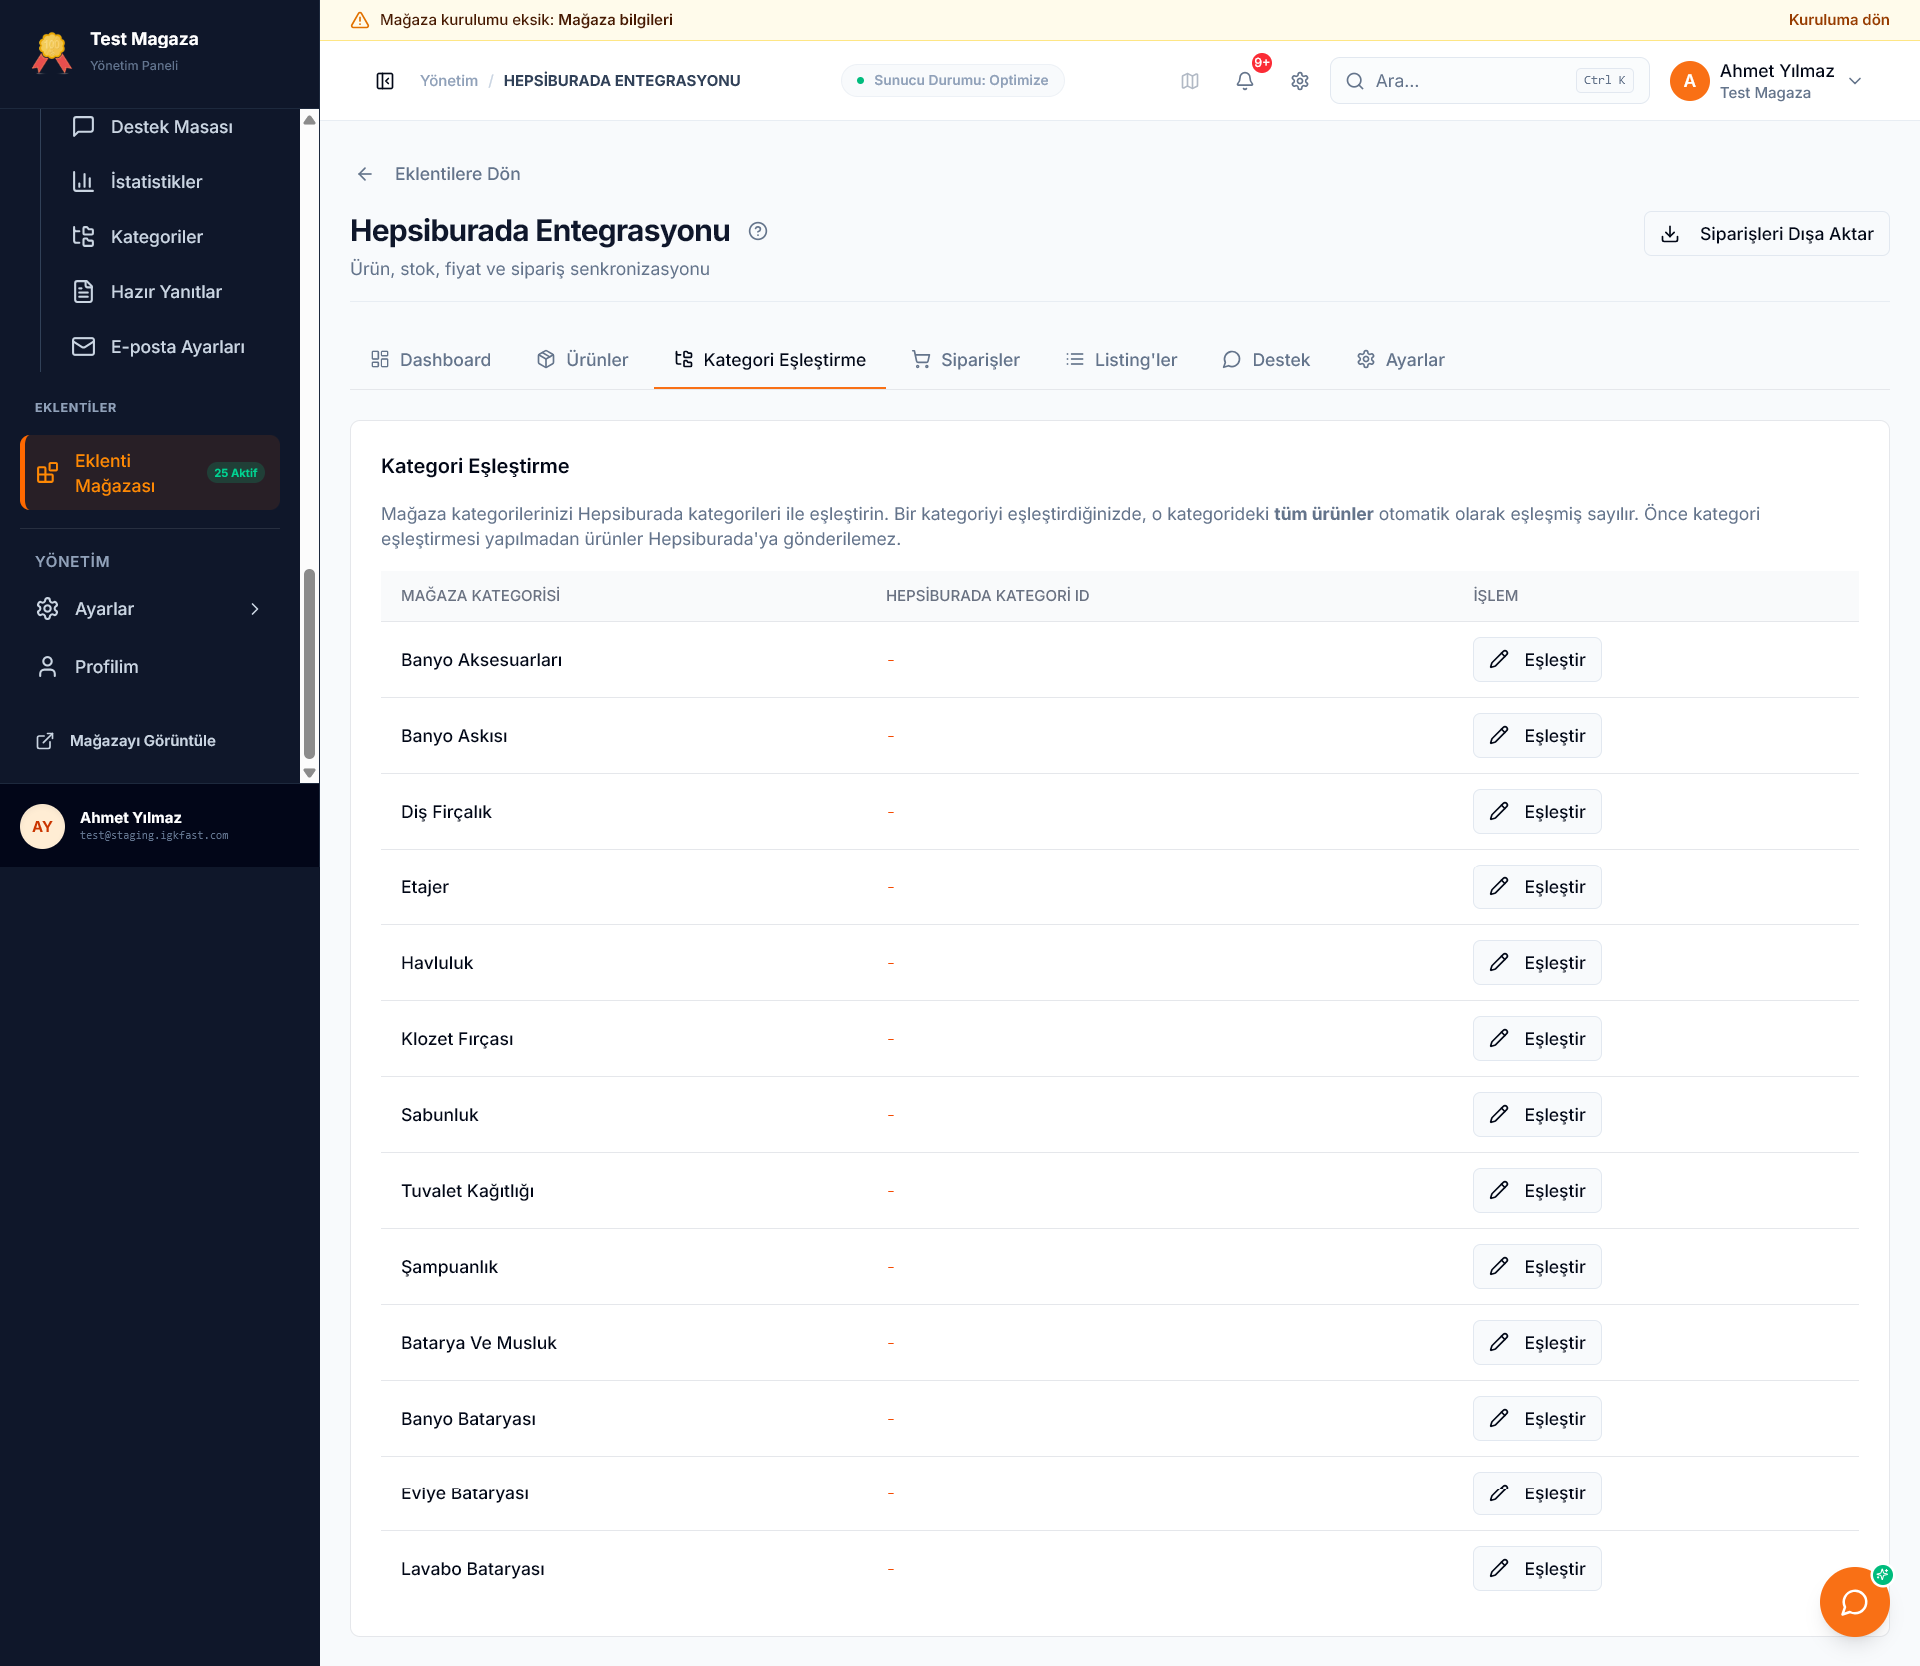Click Eşleştir for Lavabo Bataryası

pyautogui.click(x=1537, y=1569)
